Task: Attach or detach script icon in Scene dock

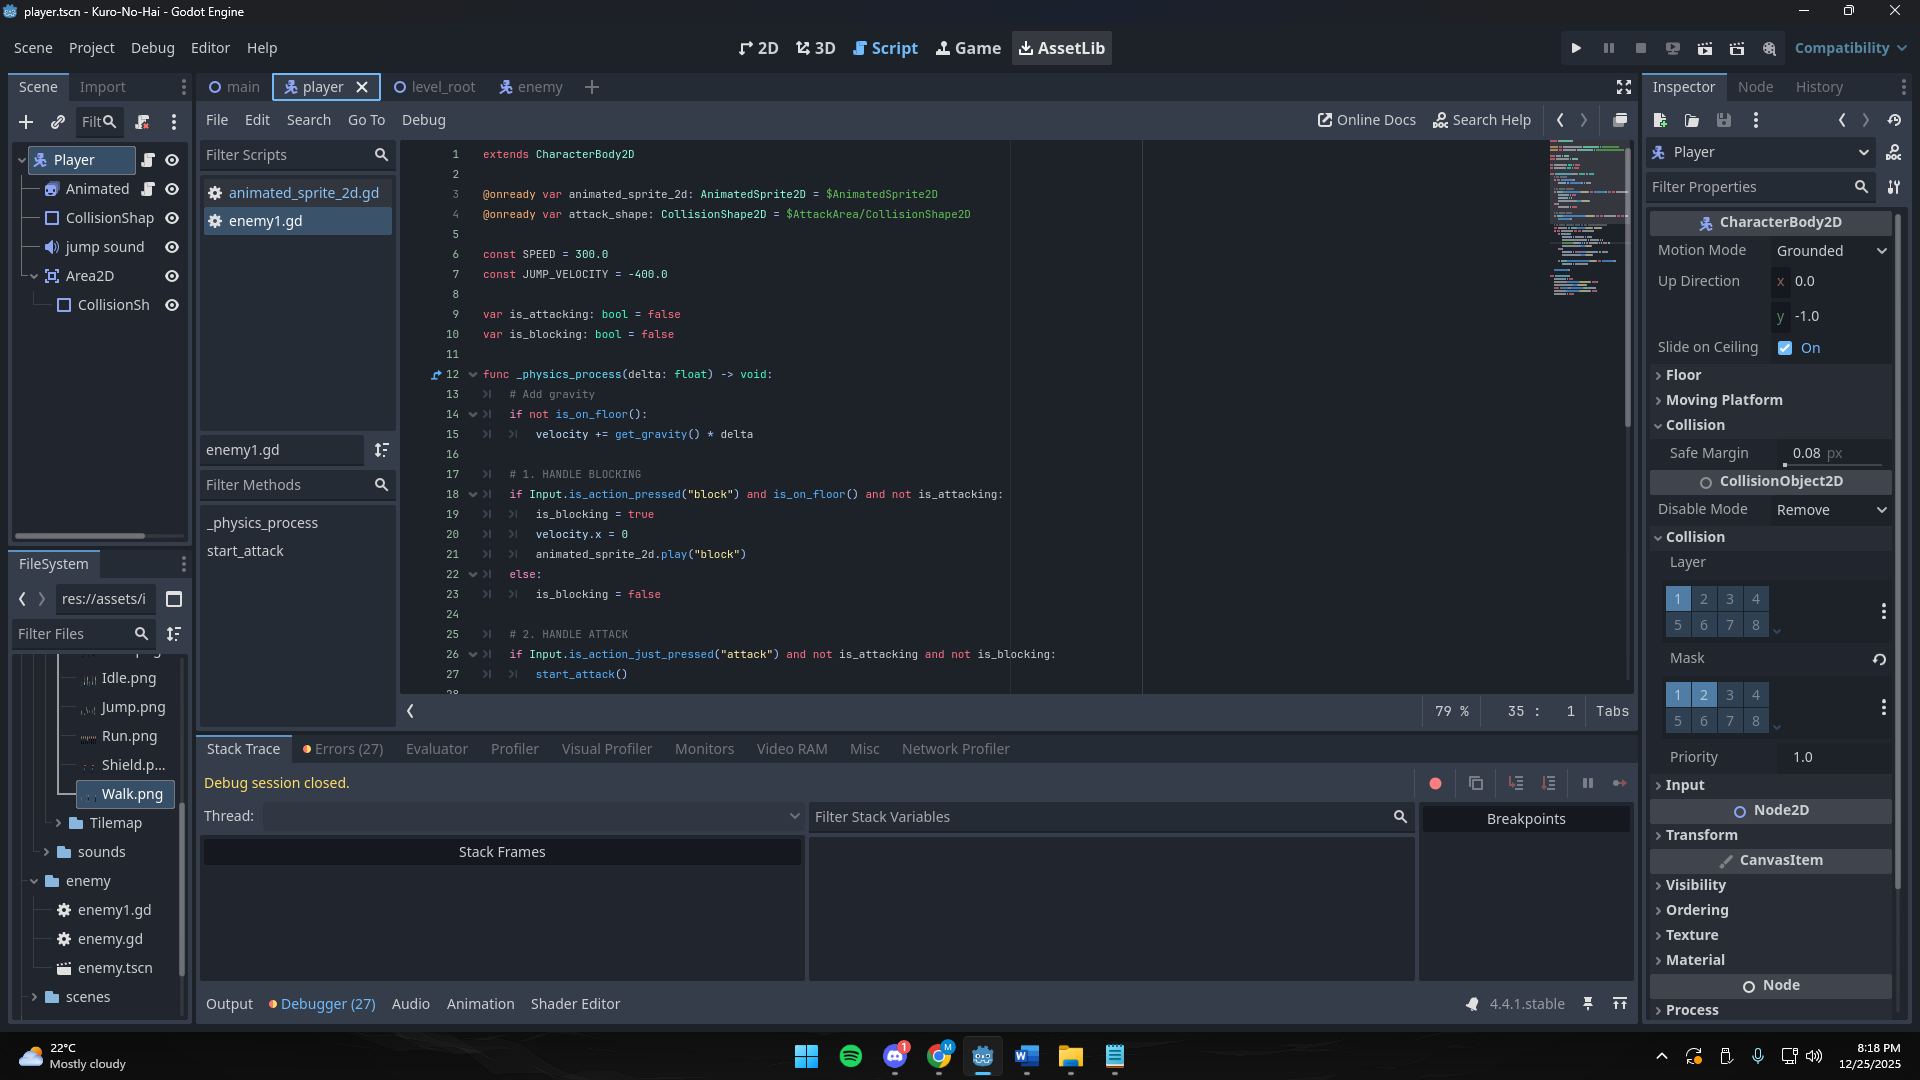Action: (x=142, y=122)
